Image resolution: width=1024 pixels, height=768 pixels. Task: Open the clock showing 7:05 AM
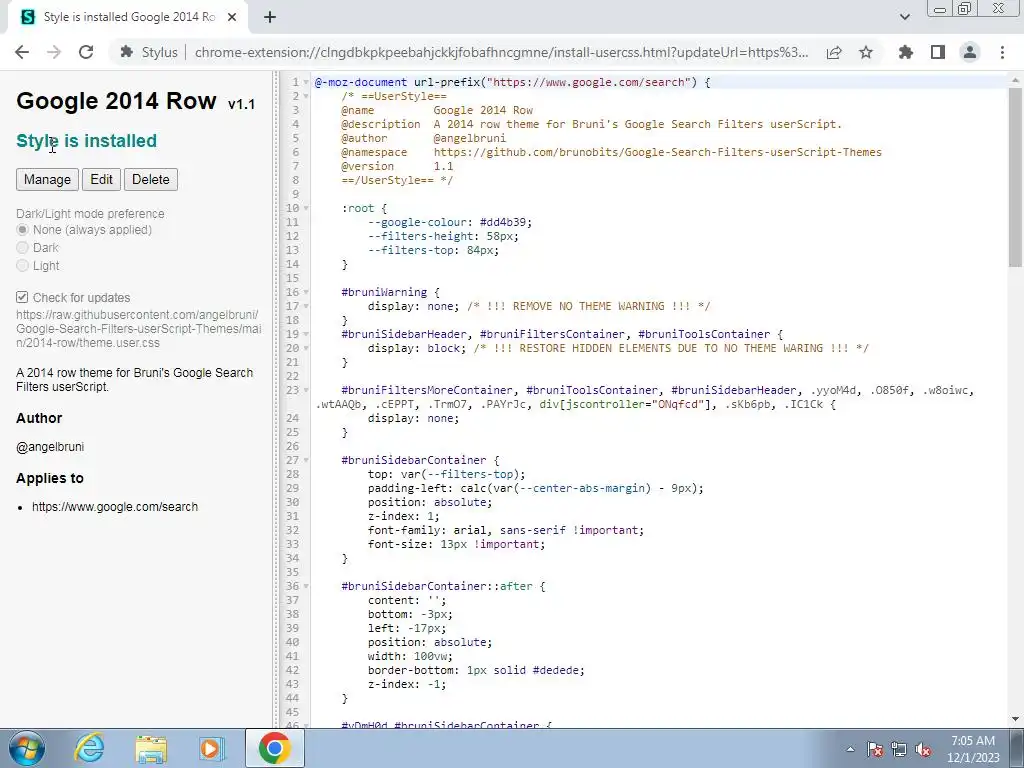coord(973,749)
